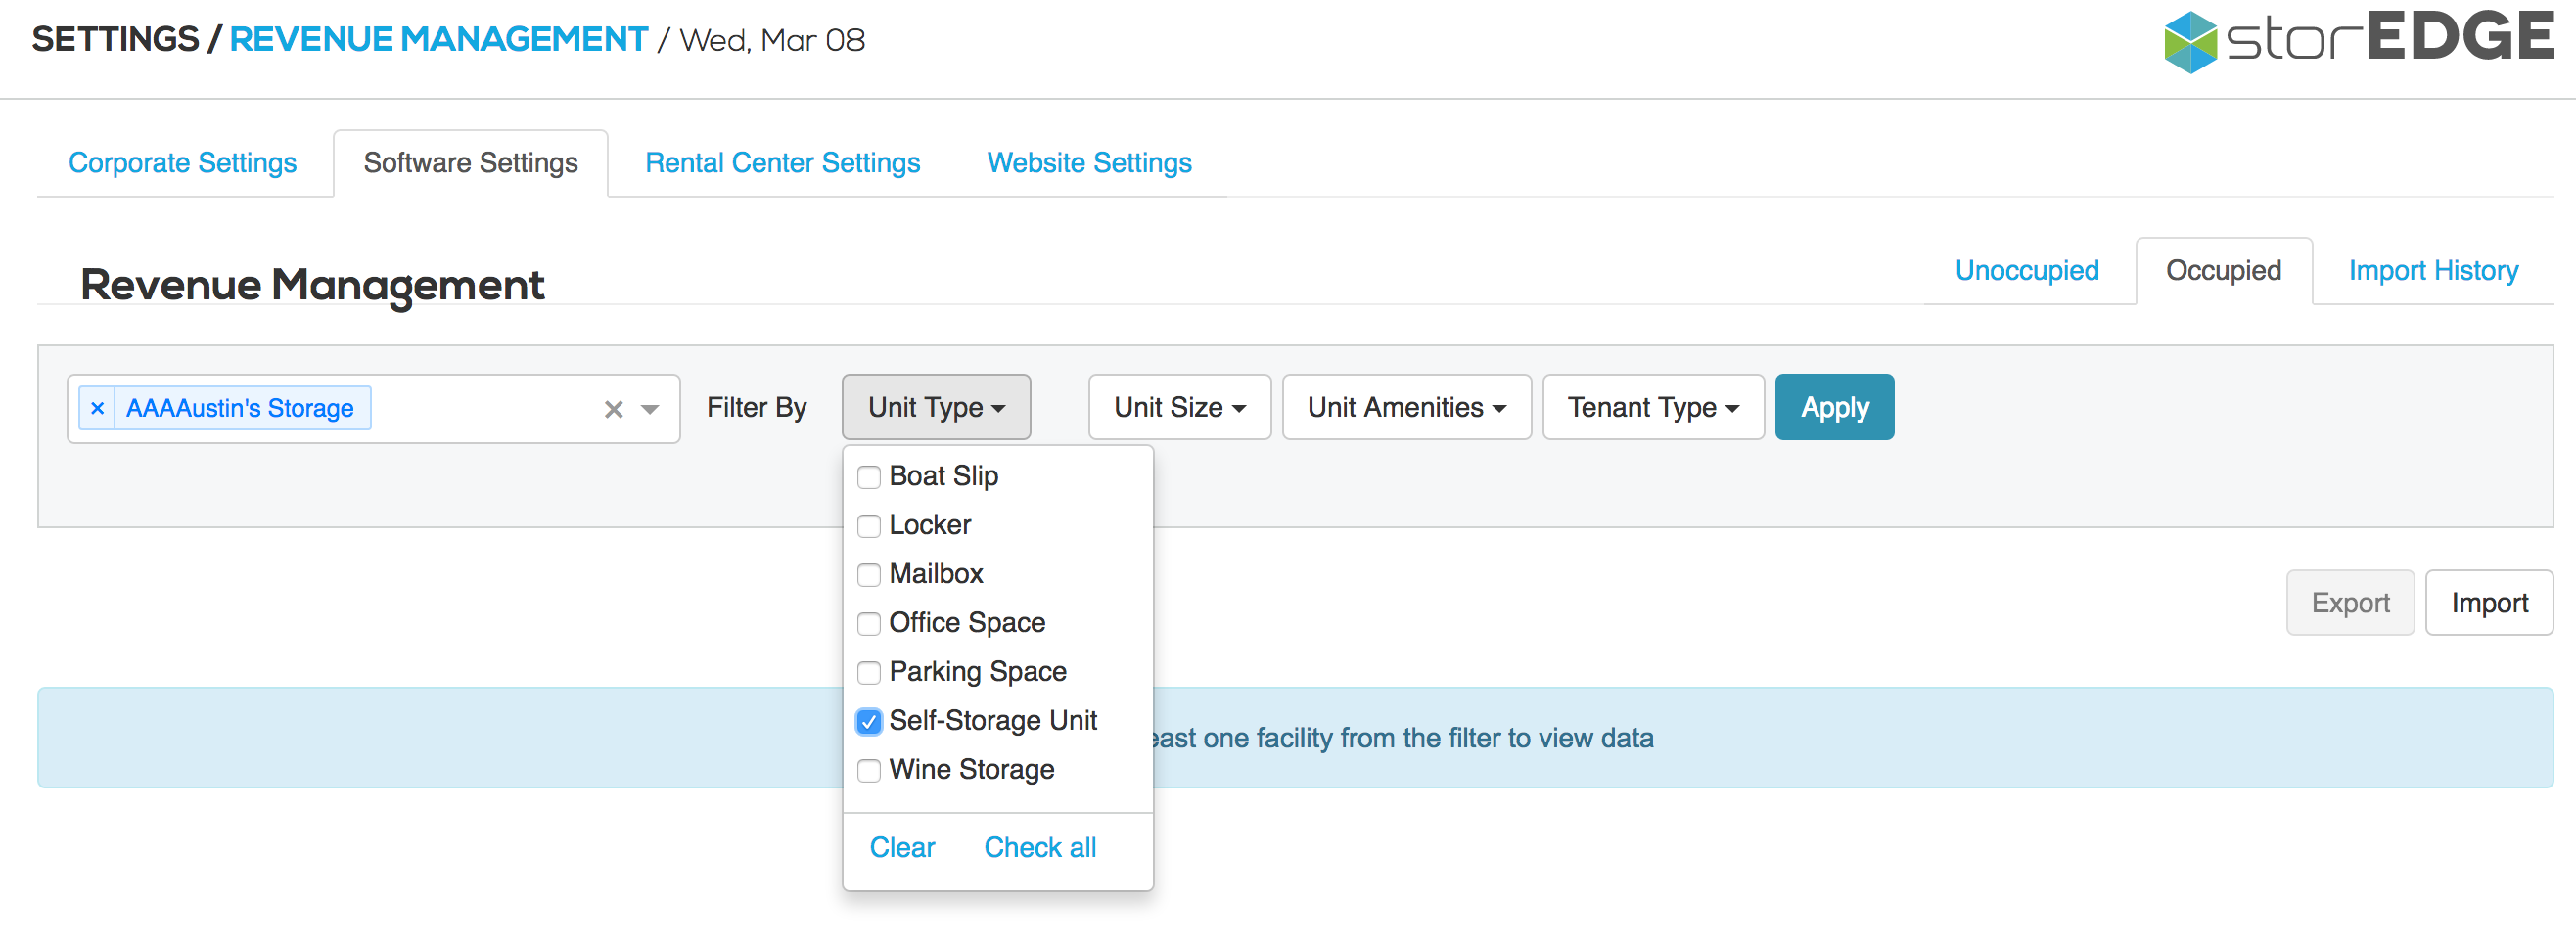Expand the Unit Amenities filter
Viewport: 2576px width, 945px height.
coord(1406,408)
